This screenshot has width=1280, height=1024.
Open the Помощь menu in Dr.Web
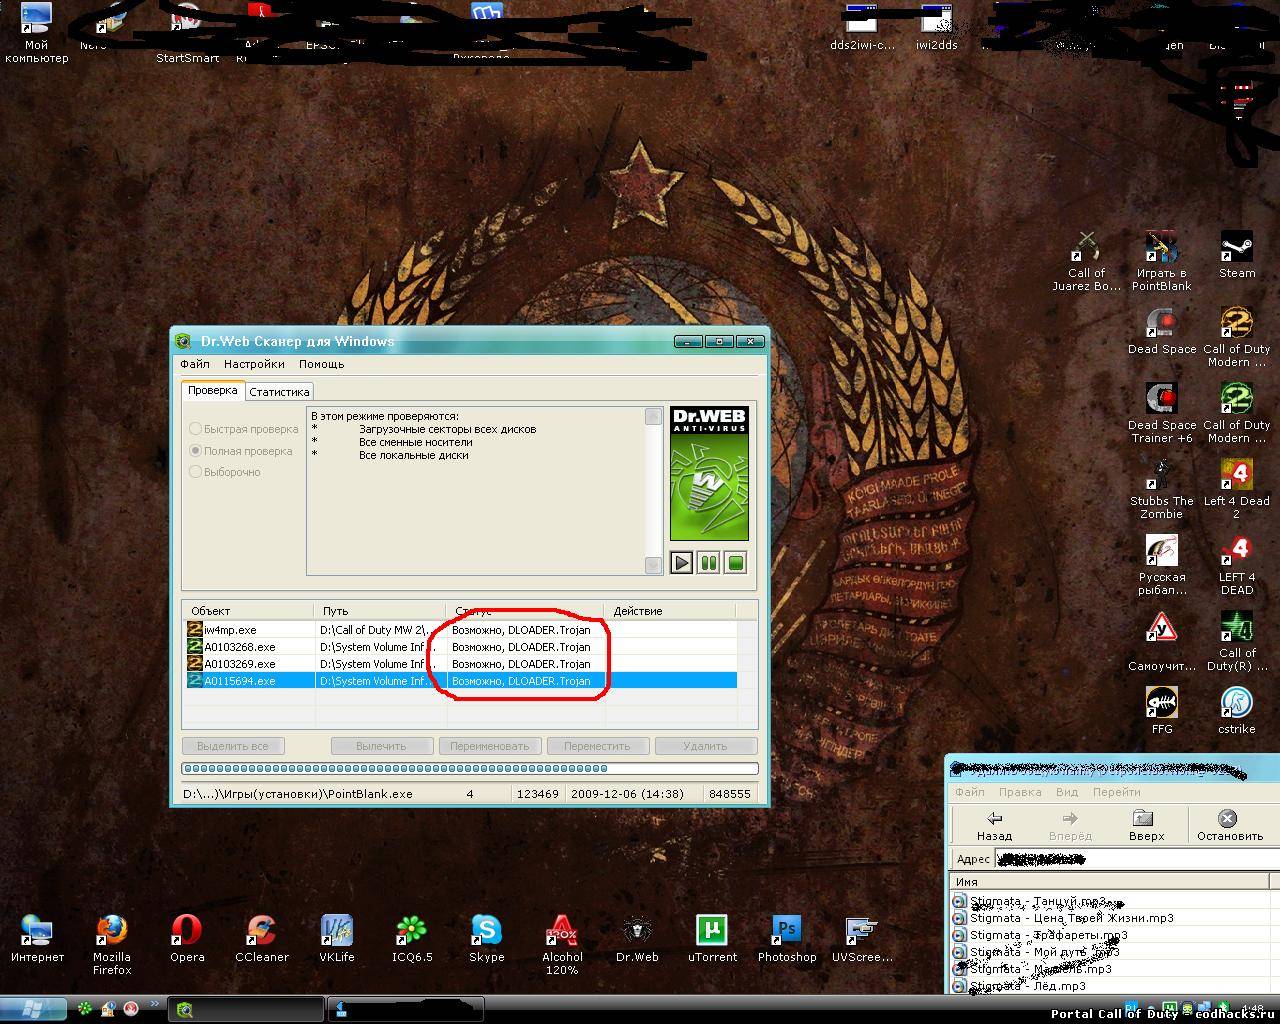[321, 364]
